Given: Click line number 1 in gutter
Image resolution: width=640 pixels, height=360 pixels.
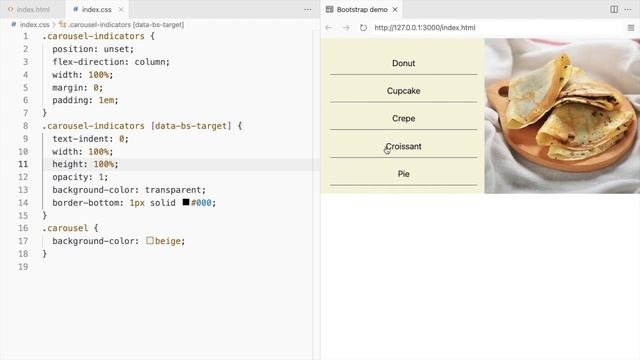Looking at the screenshot, I should pos(26,36).
